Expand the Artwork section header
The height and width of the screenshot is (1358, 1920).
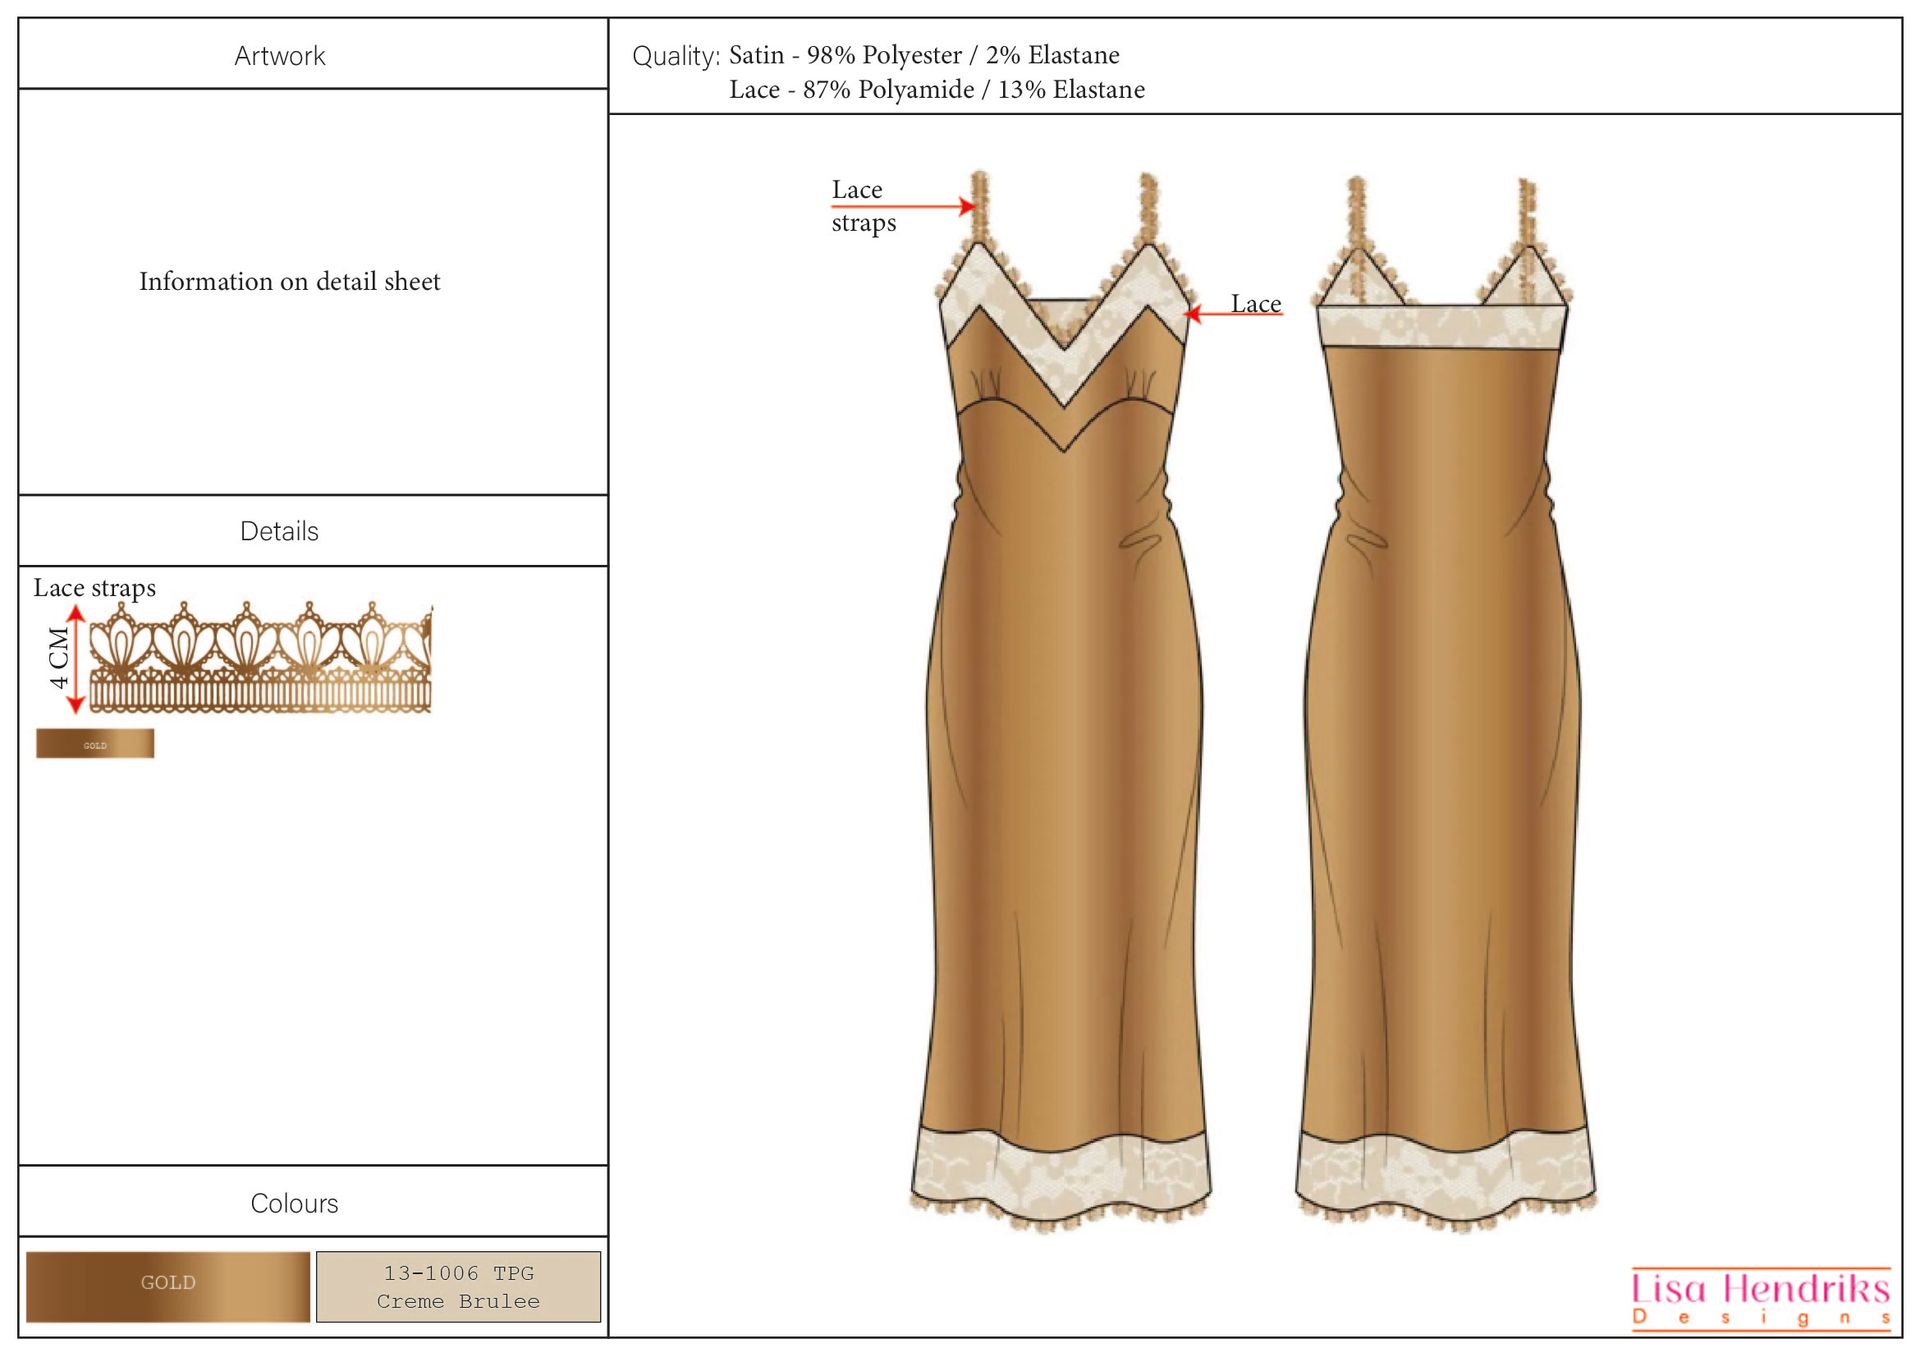coord(280,55)
